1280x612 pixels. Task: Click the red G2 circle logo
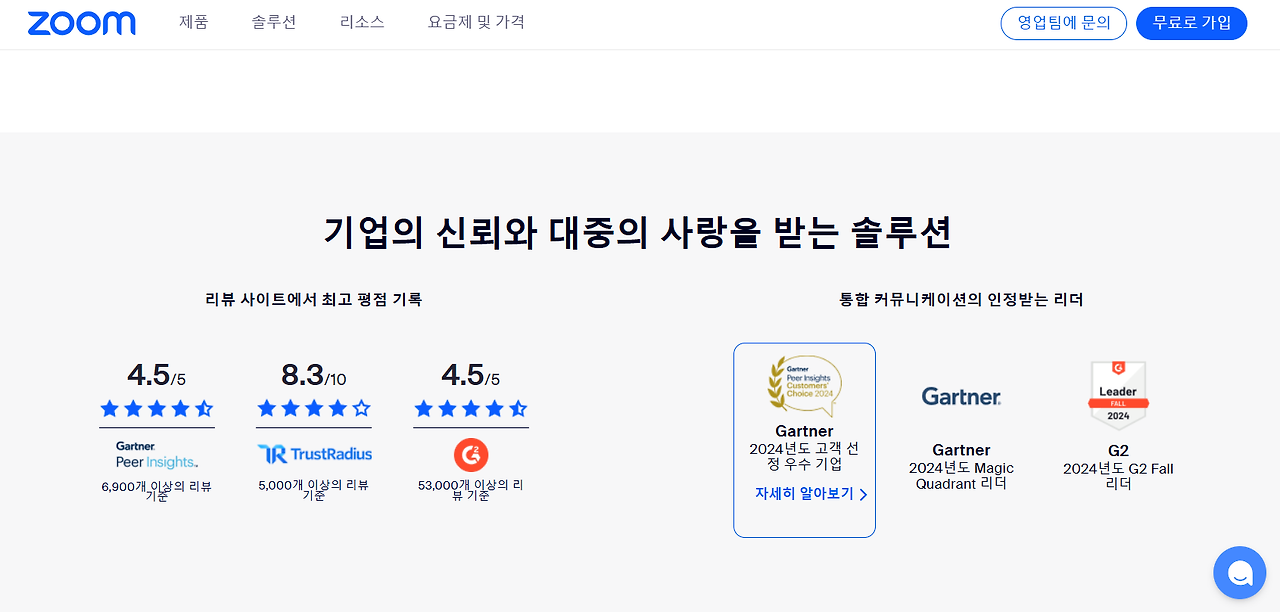pos(471,455)
